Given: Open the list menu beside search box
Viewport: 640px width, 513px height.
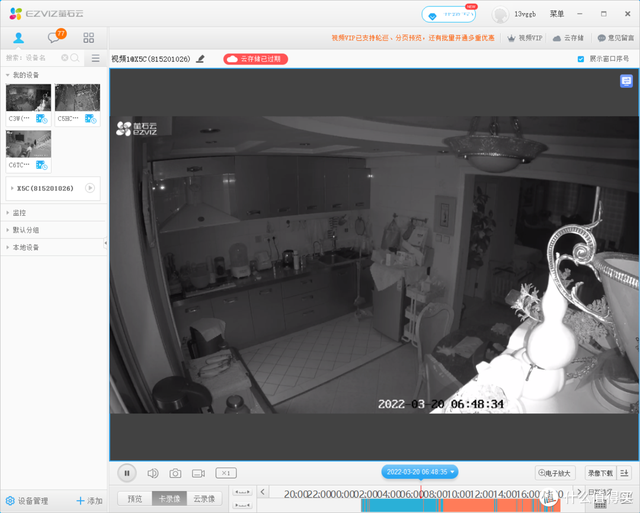Looking at the screenshot, I should pyautogui.click(x=96, y=58).
